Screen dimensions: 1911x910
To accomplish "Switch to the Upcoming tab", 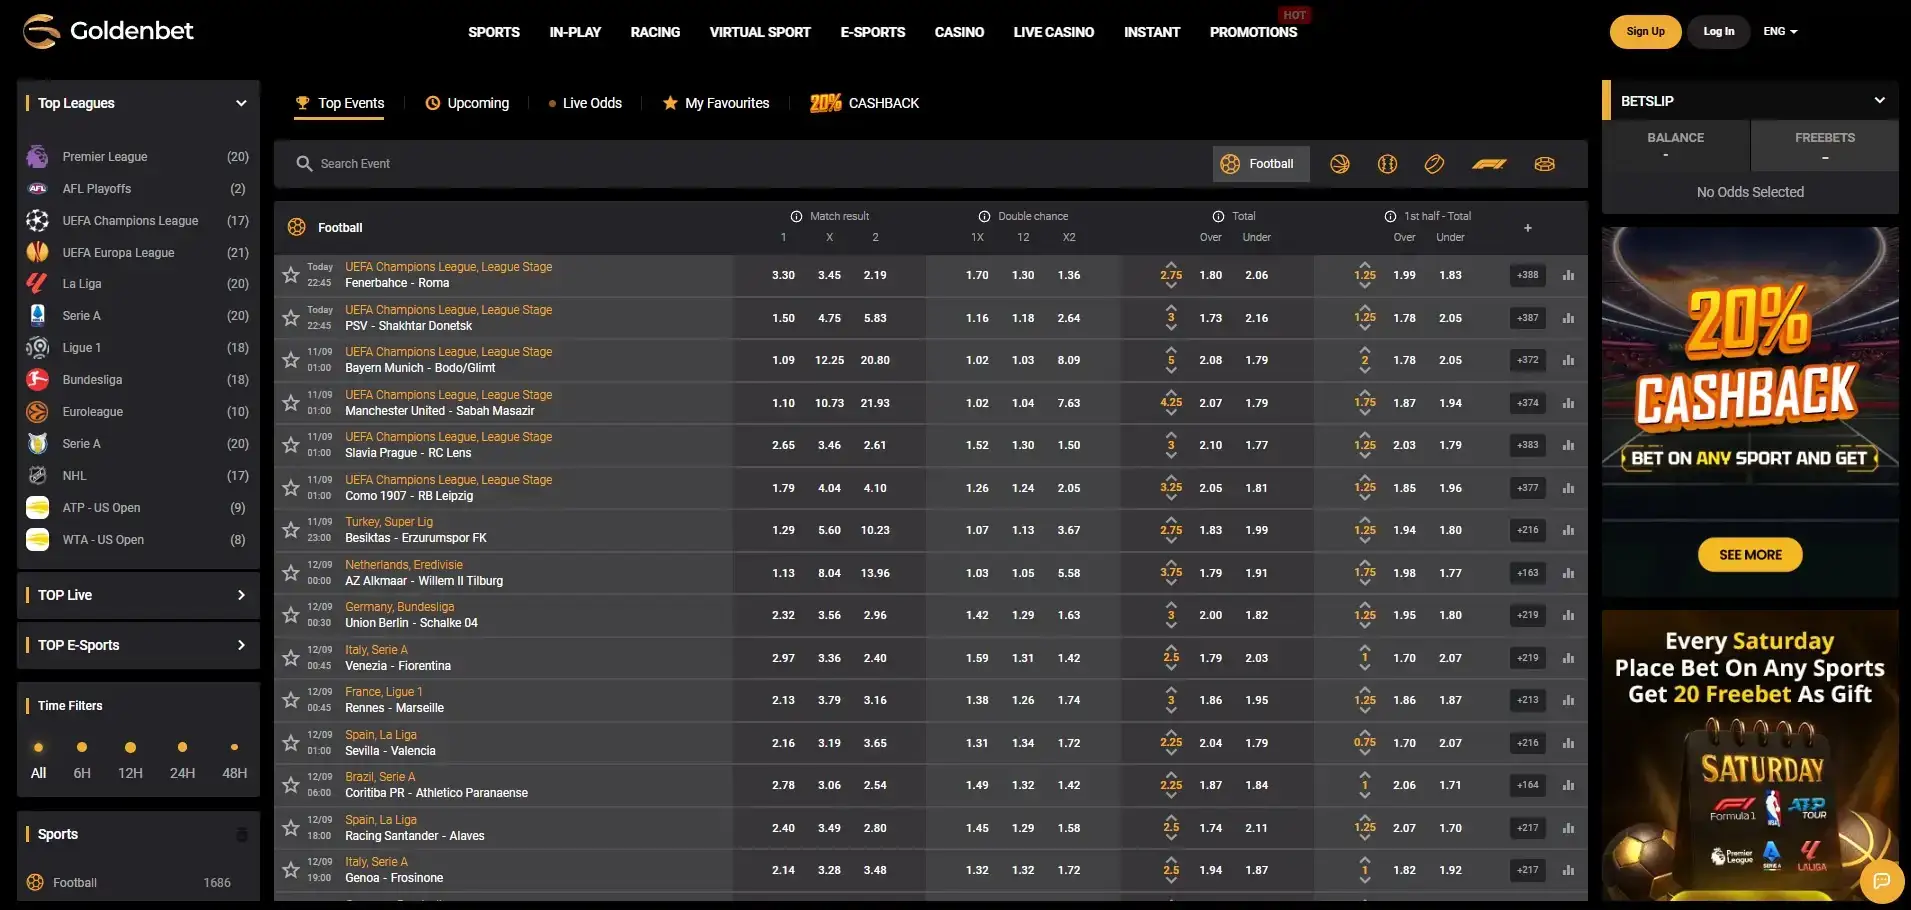I will [x=467, y=103].
